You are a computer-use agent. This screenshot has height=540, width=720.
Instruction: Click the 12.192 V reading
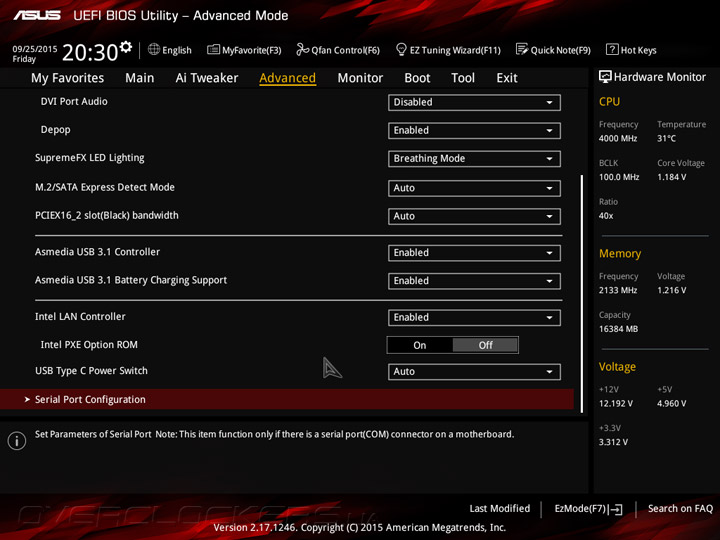click(x=616, y=404)
